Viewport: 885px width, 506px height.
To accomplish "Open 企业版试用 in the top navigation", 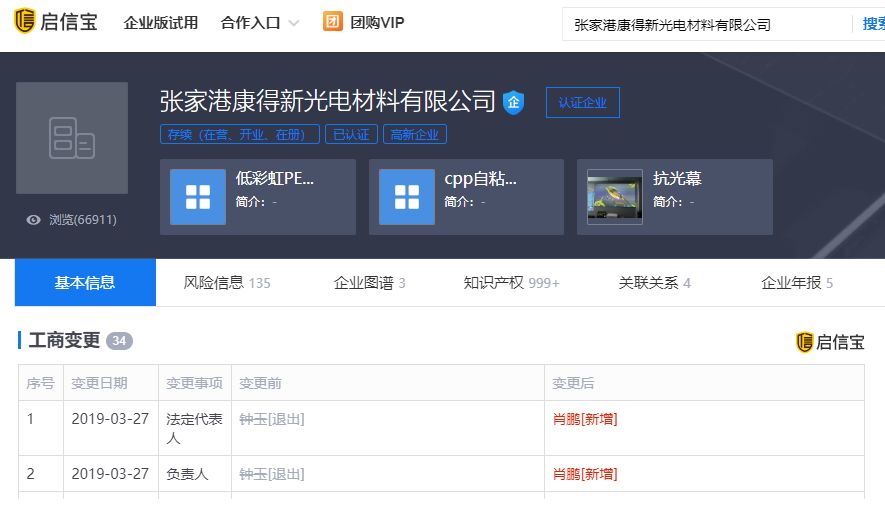I will (160, 23).
